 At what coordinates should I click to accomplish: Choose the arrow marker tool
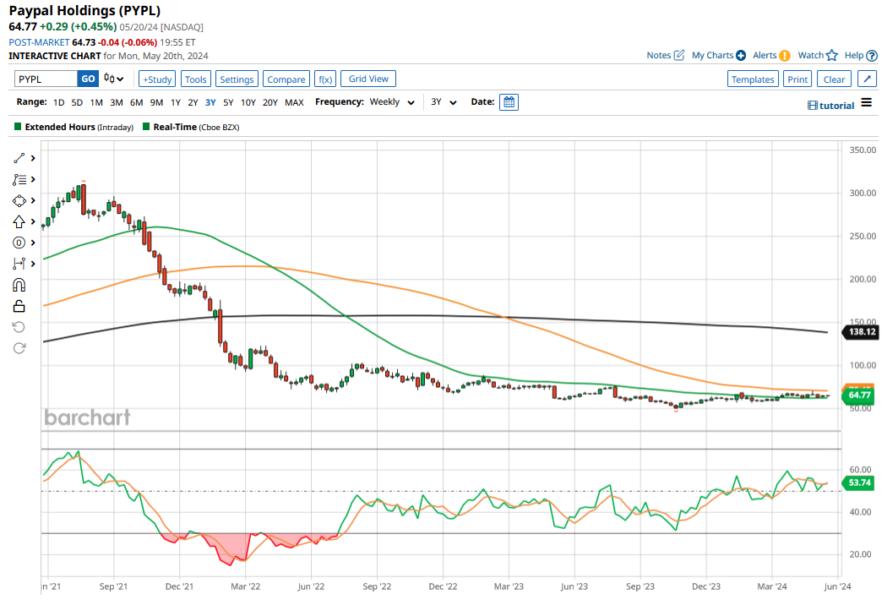[x=19, y=222]
